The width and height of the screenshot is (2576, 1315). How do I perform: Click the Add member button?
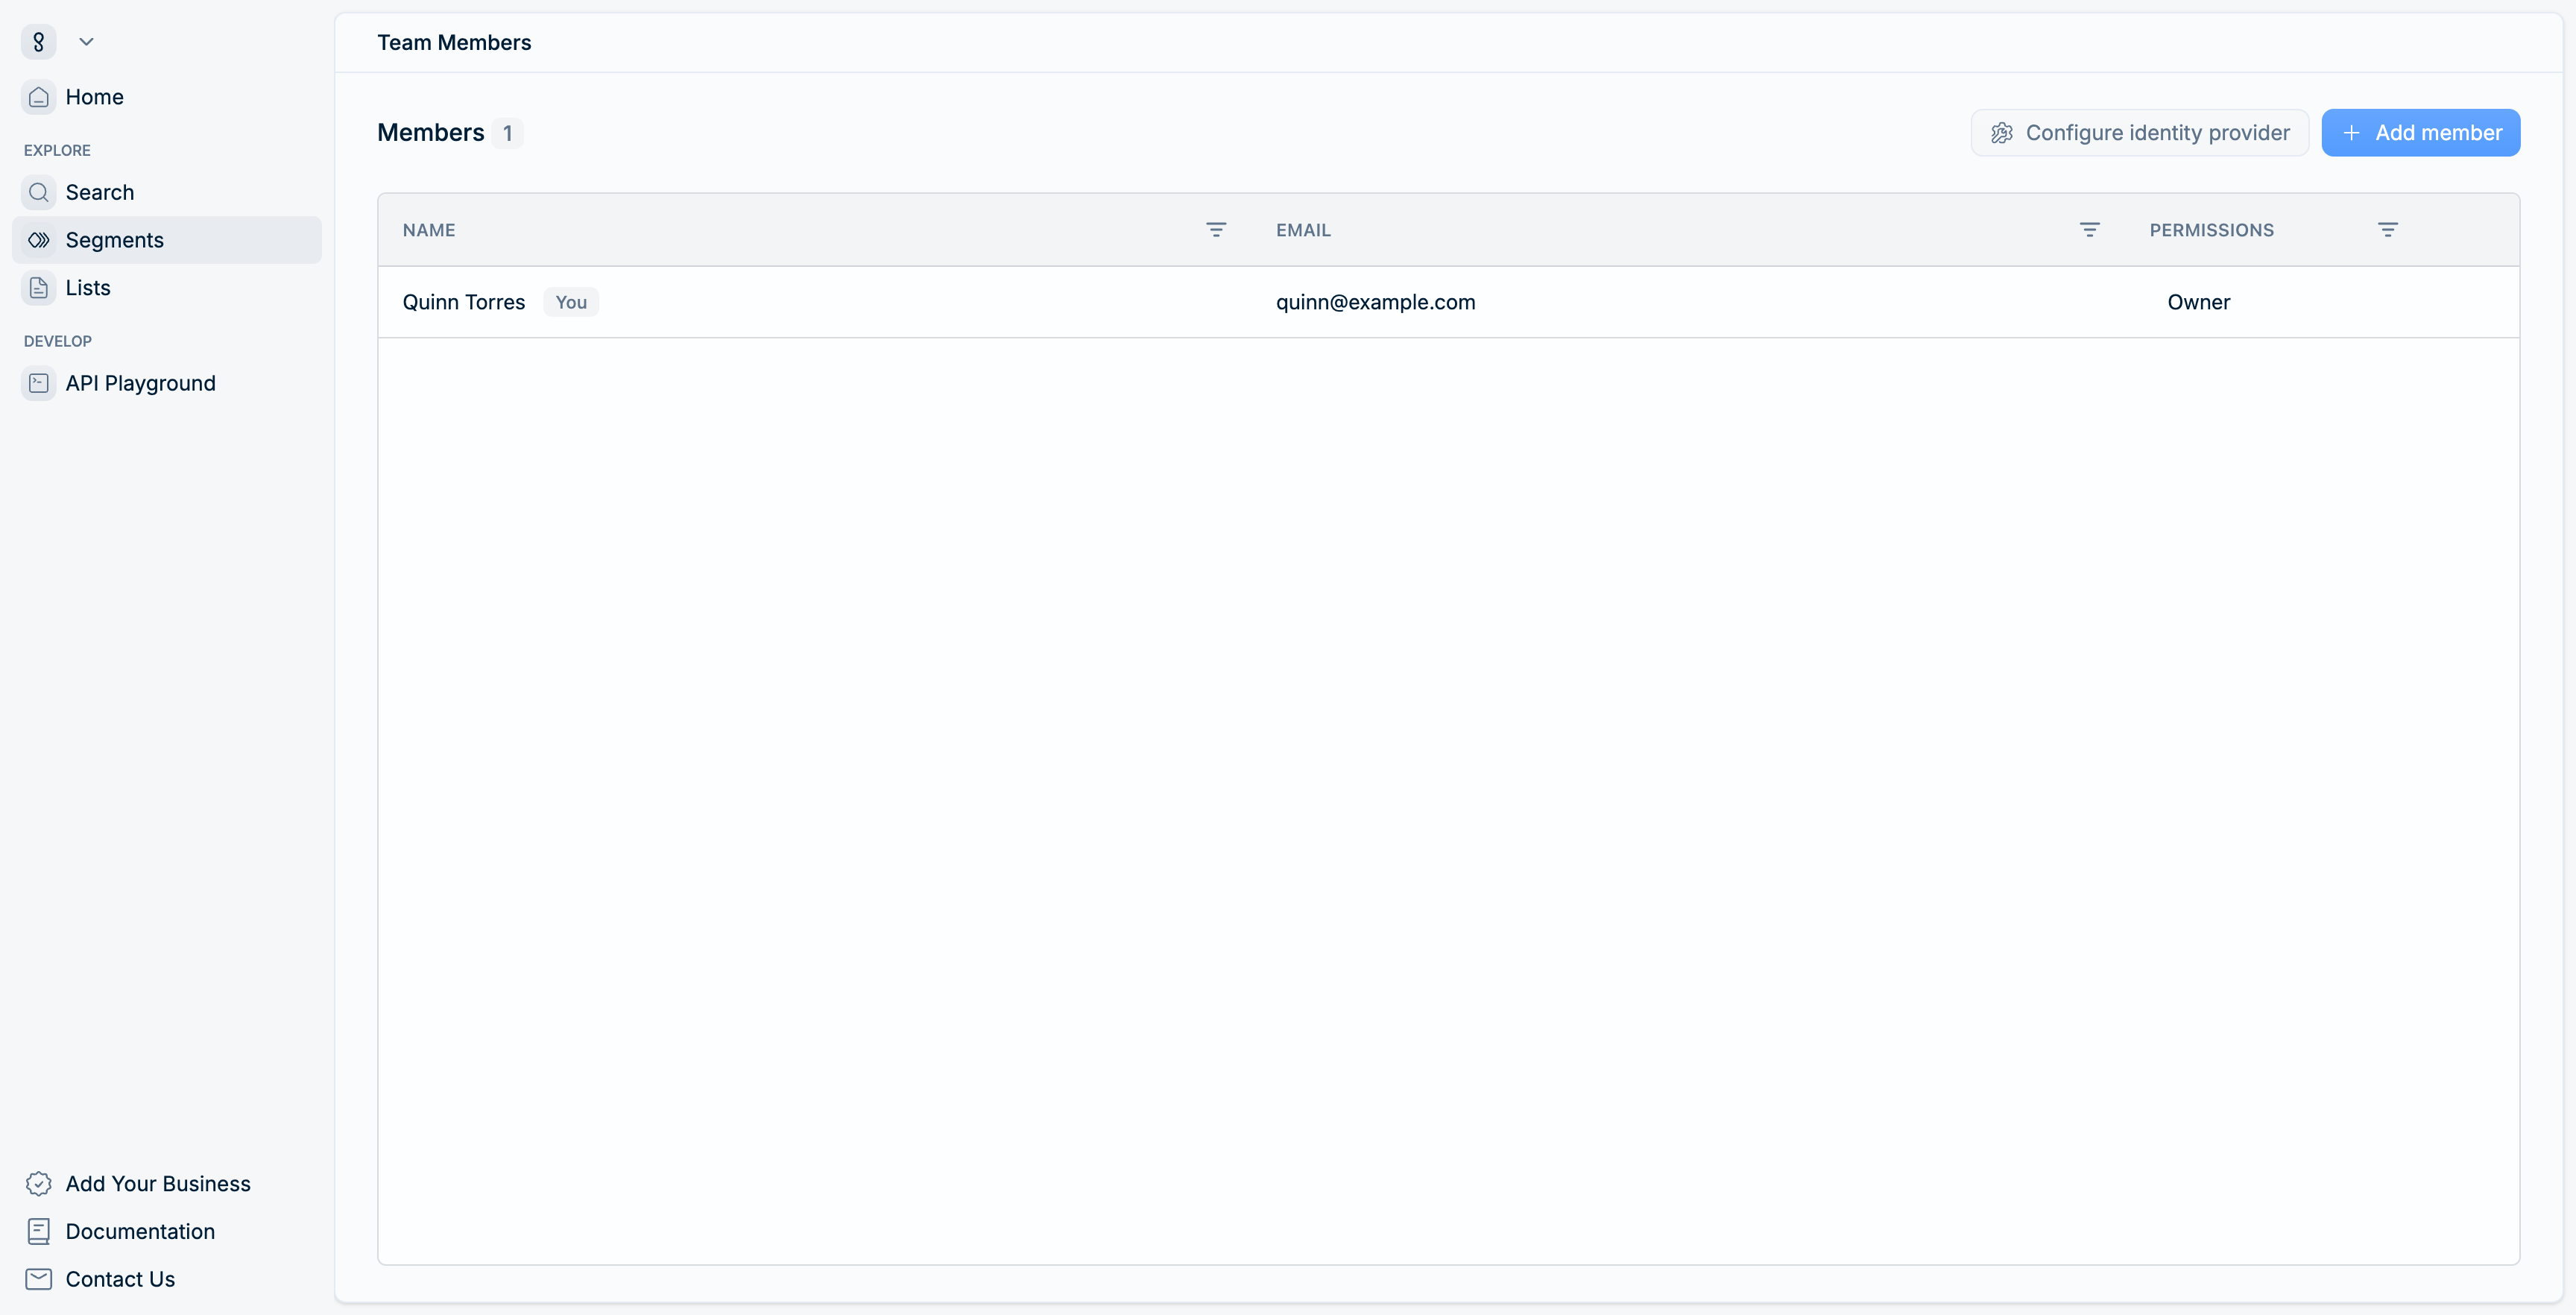pyautogui.click(x=2420, y=133)
